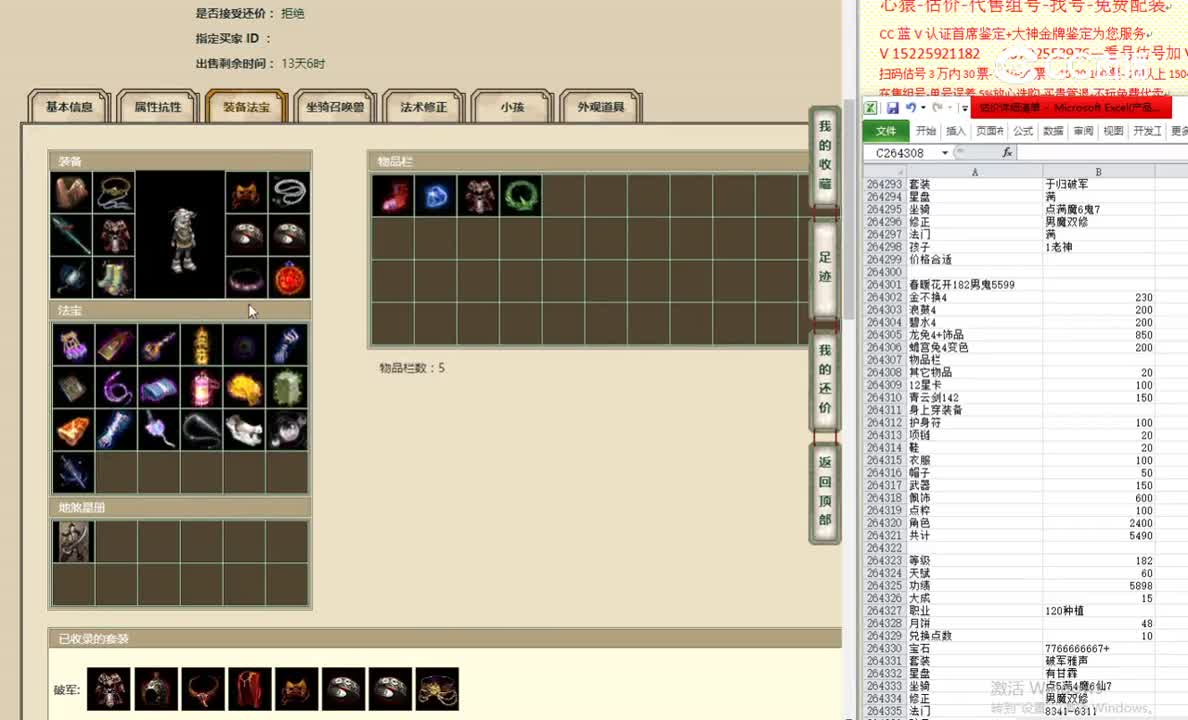Click the fx insert function button

(x=1007, y=152)
